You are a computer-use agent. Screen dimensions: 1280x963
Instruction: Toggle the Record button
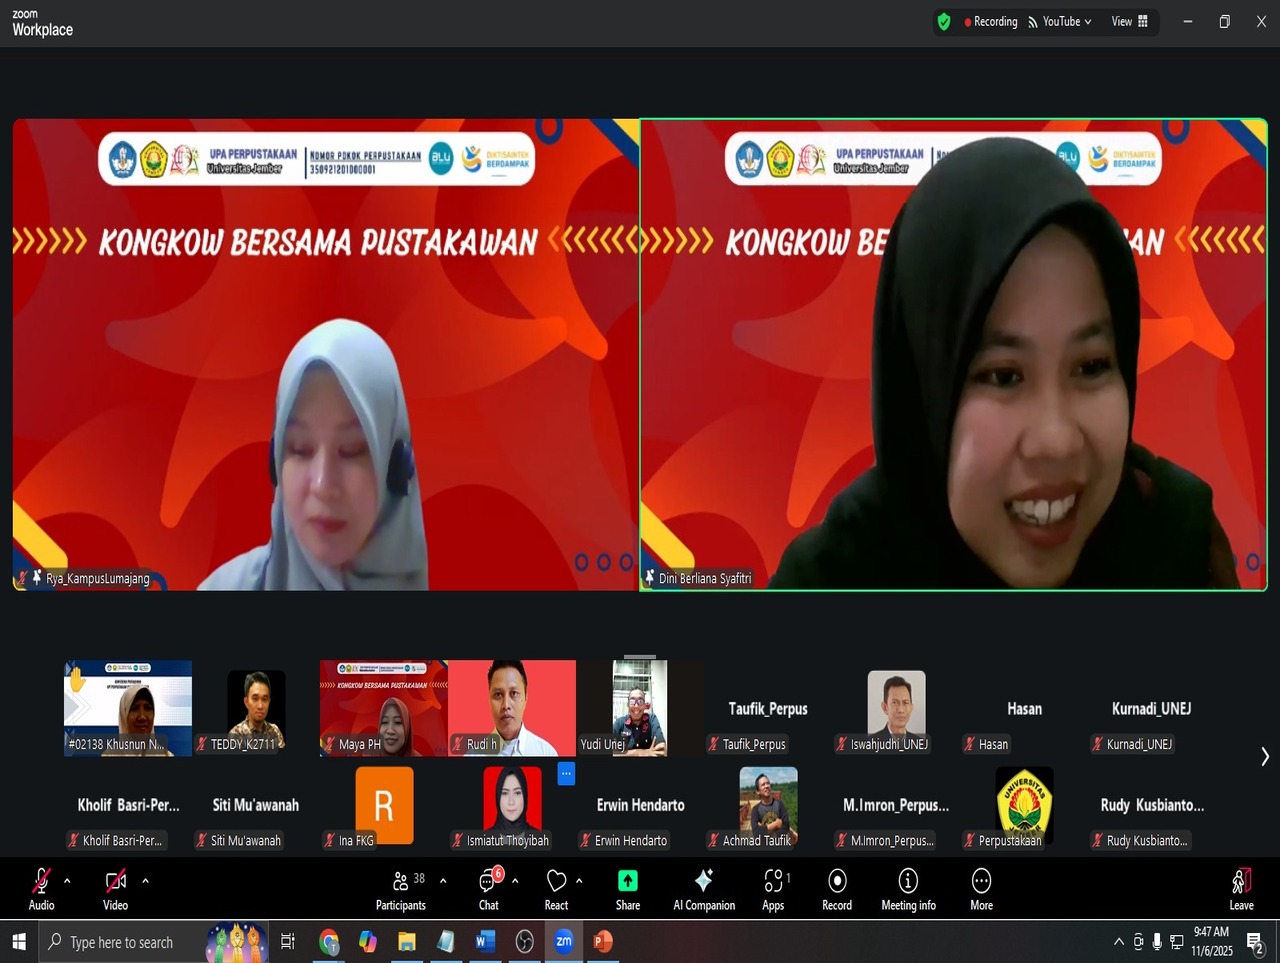tap(837, 888)
